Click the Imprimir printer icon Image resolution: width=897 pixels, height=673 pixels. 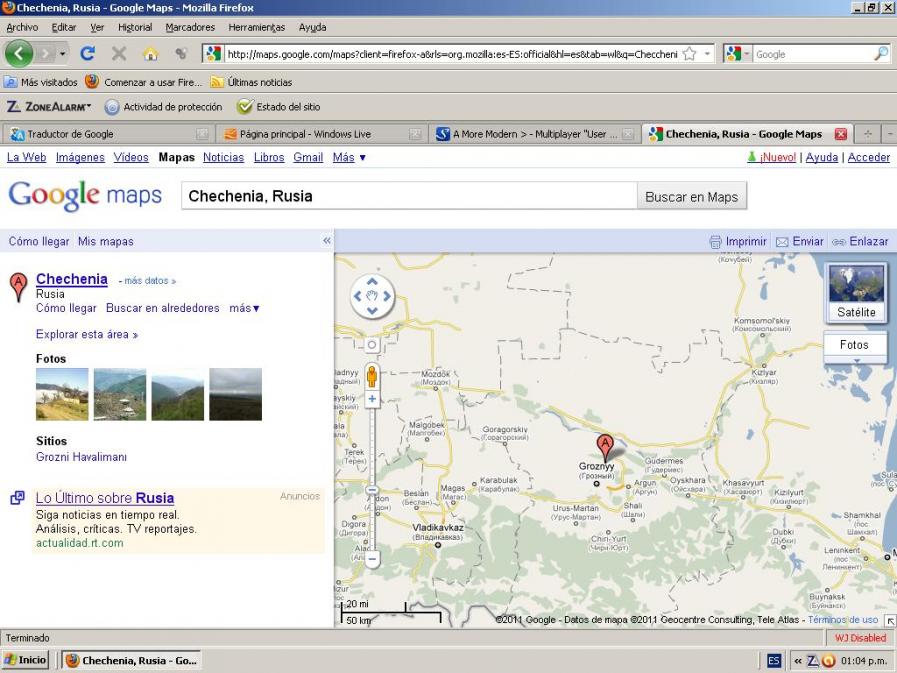point(715,242)
